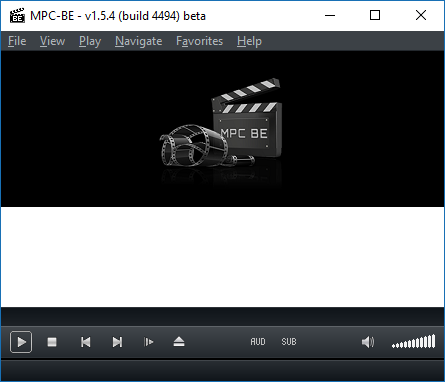445x382 pixels.
Task: Maximize the MPC-BE window
Action: (375, 15)
